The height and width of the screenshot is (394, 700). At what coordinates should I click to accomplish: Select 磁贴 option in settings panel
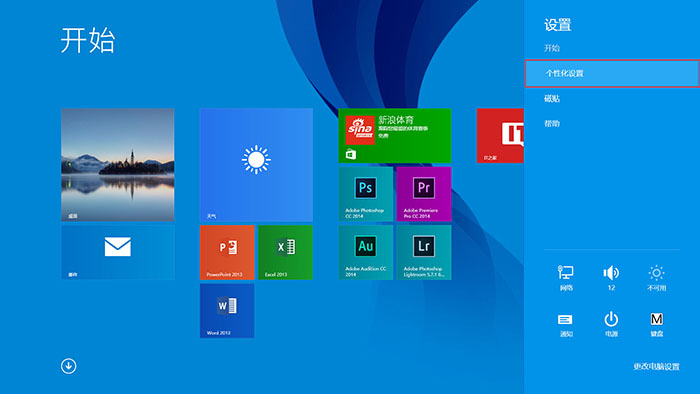(552, 99)
